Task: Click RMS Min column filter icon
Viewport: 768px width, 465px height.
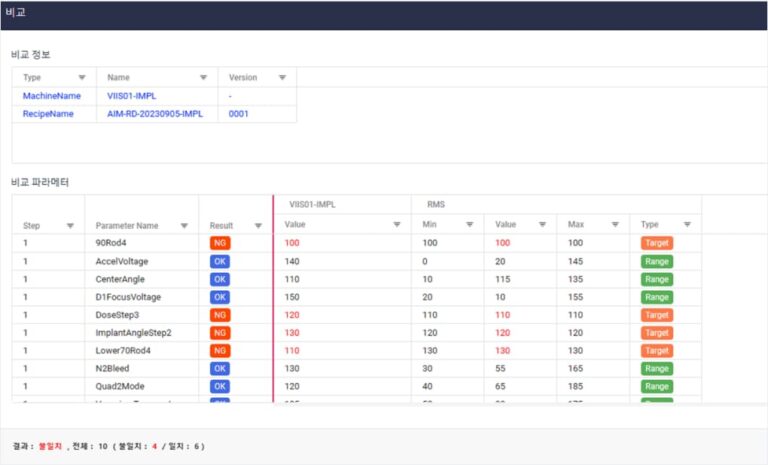Action: coord(469,225)
